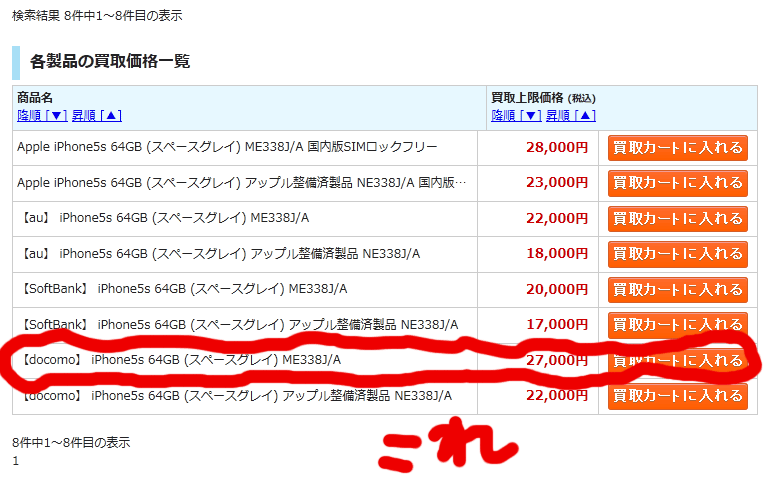Click page number 1 in pagination

click(16, 461)
